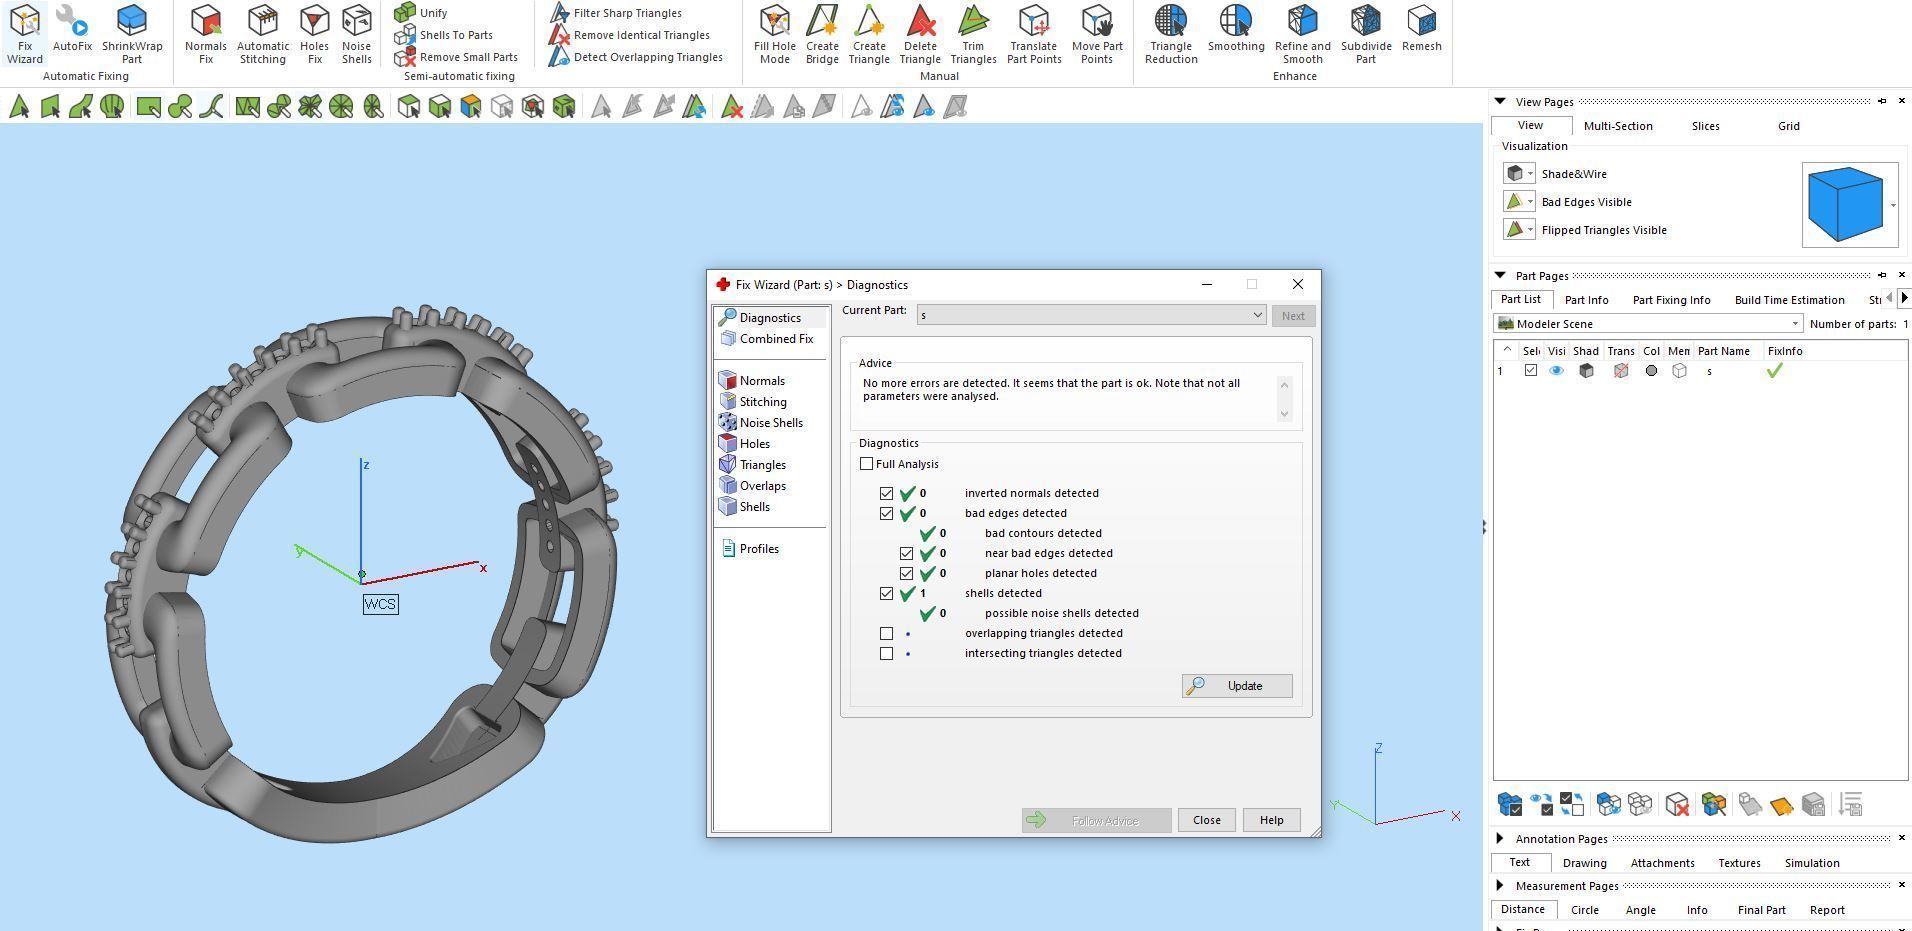Enable overlapping triangles detected checkbox
Screen dimensions: 1912x931
[x=886, y=633]
